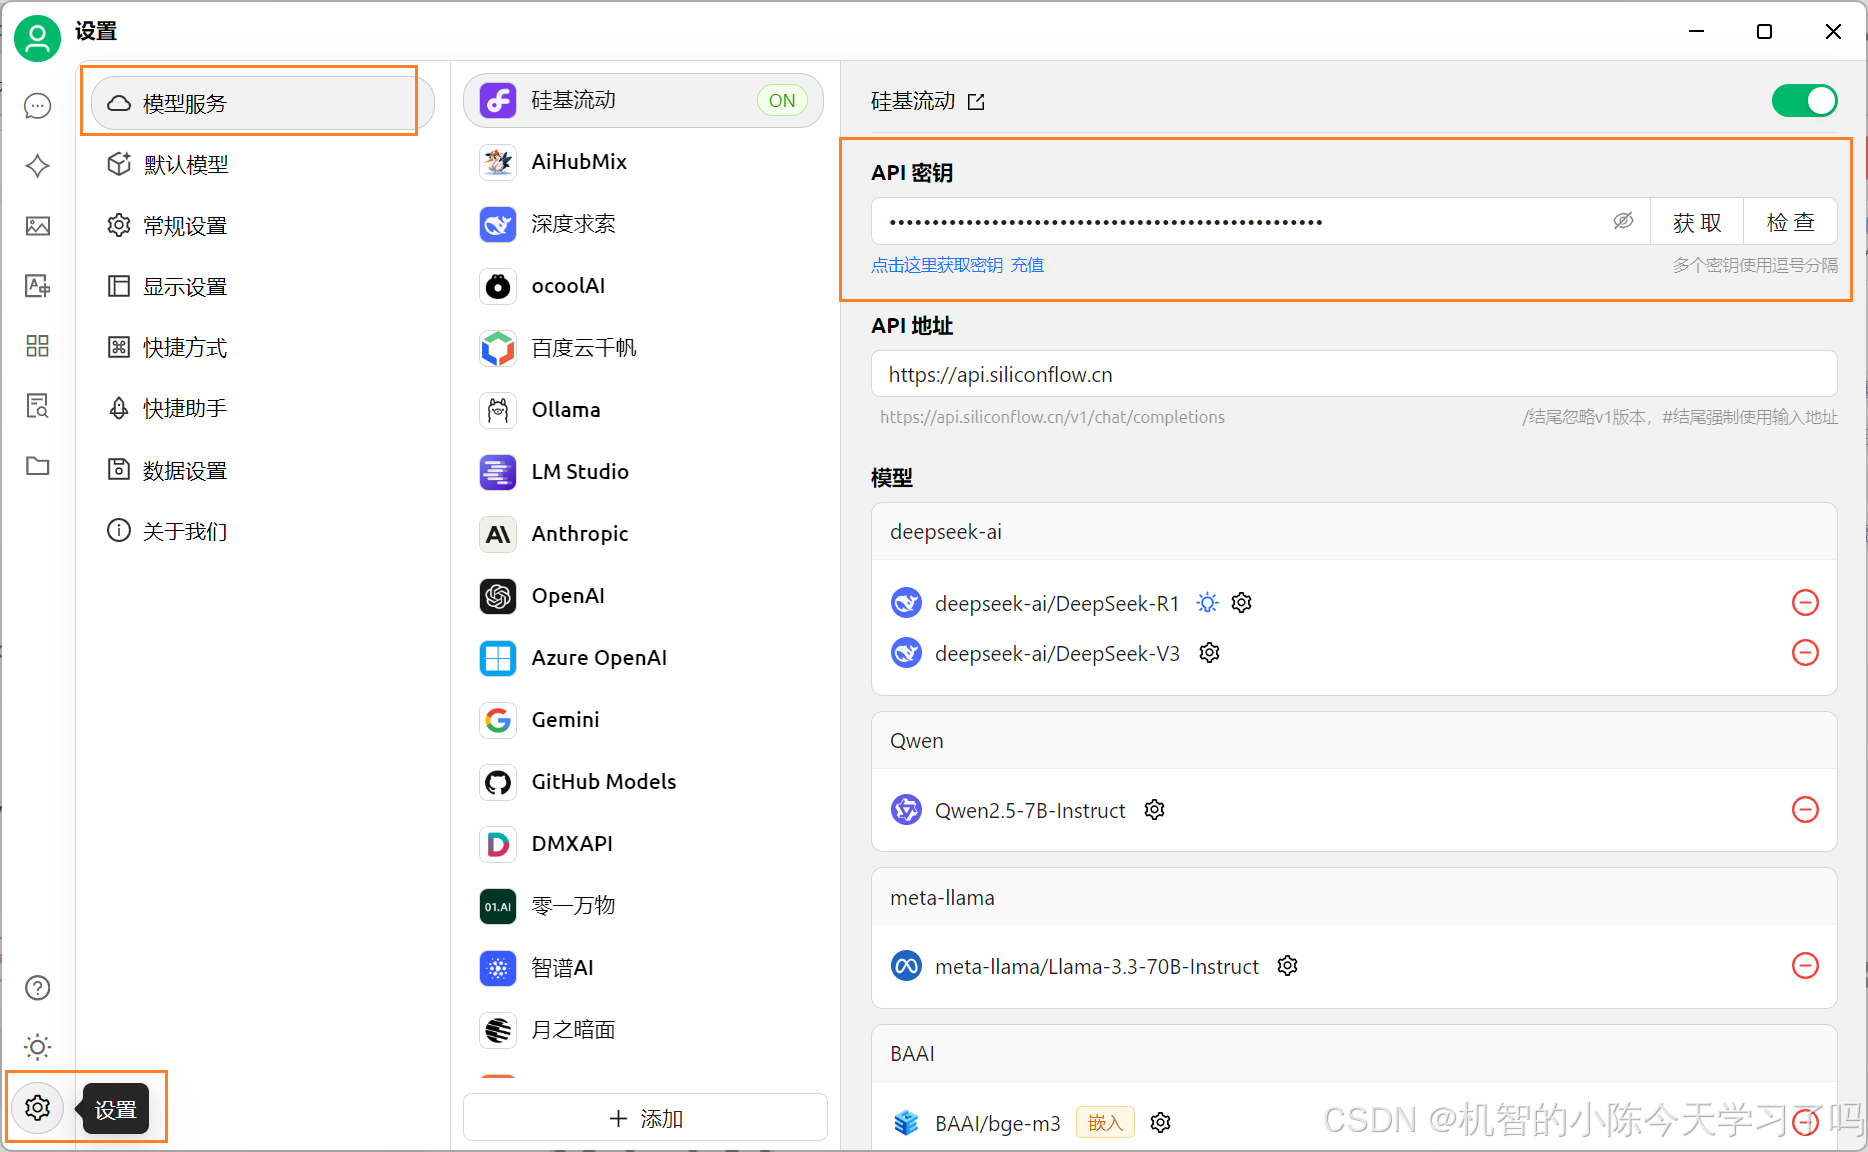Open settings gear for Llama-3.3-70B-Instruct
The width and height of the screenshot is (1868, 1152).
coord(1288,966)
